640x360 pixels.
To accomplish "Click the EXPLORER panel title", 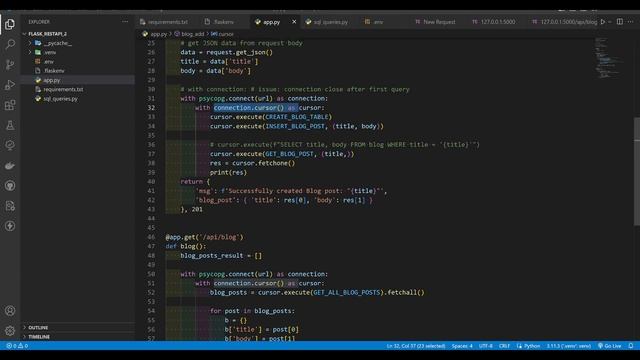I will coord(39,22).
